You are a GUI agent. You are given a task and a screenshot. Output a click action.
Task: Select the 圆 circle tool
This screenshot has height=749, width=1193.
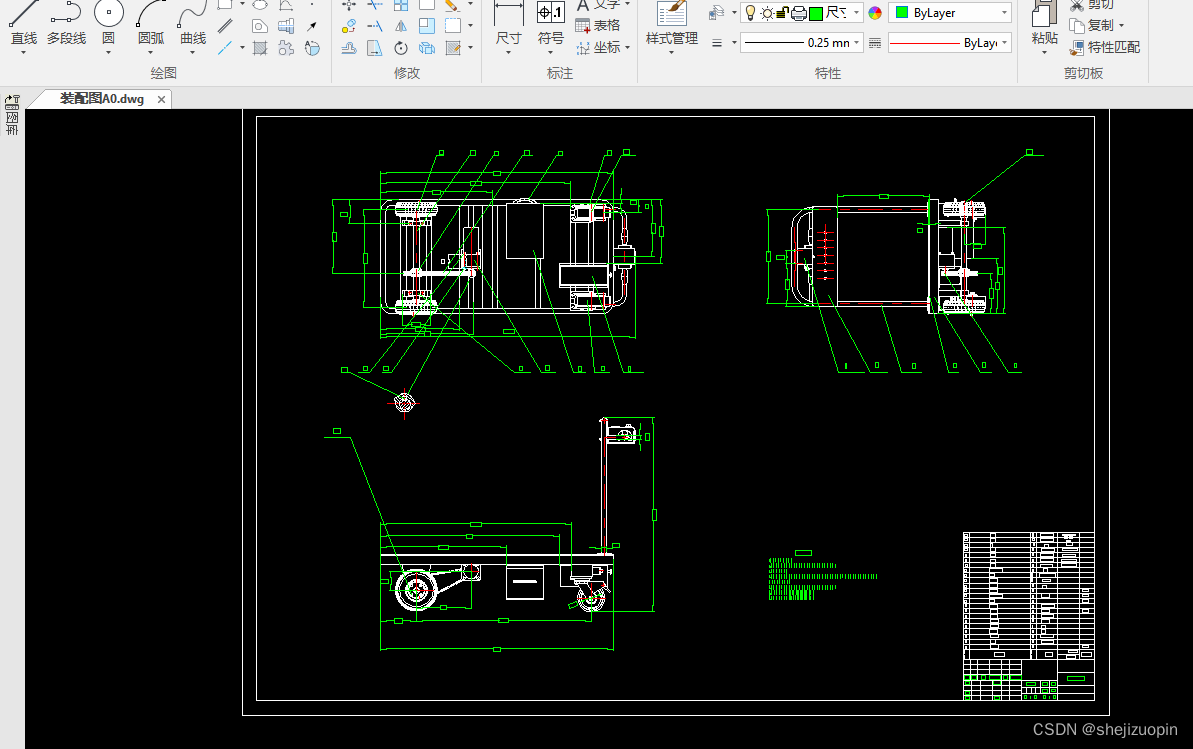tap(109, 23)
